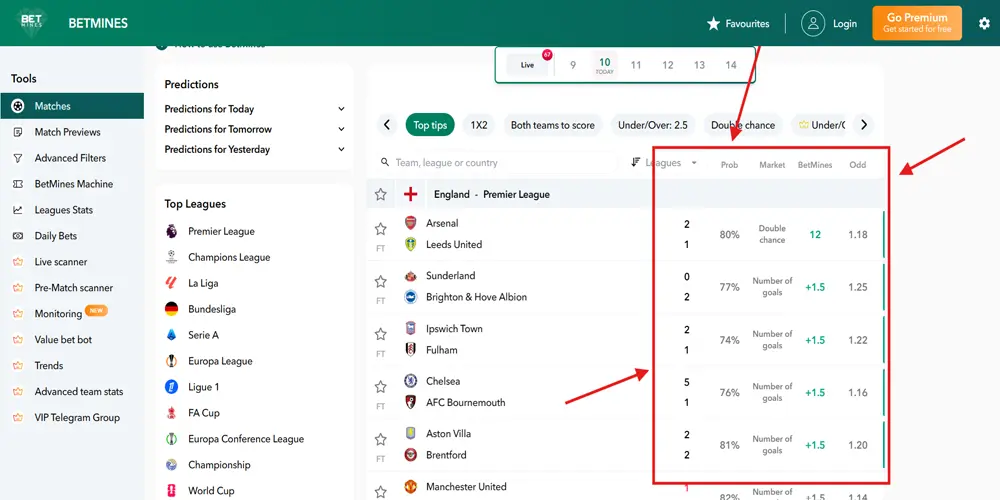Screen dimensions: 1000x500
Task: Click the Premier League logo in Top Leagues
Action: (172, 231)
